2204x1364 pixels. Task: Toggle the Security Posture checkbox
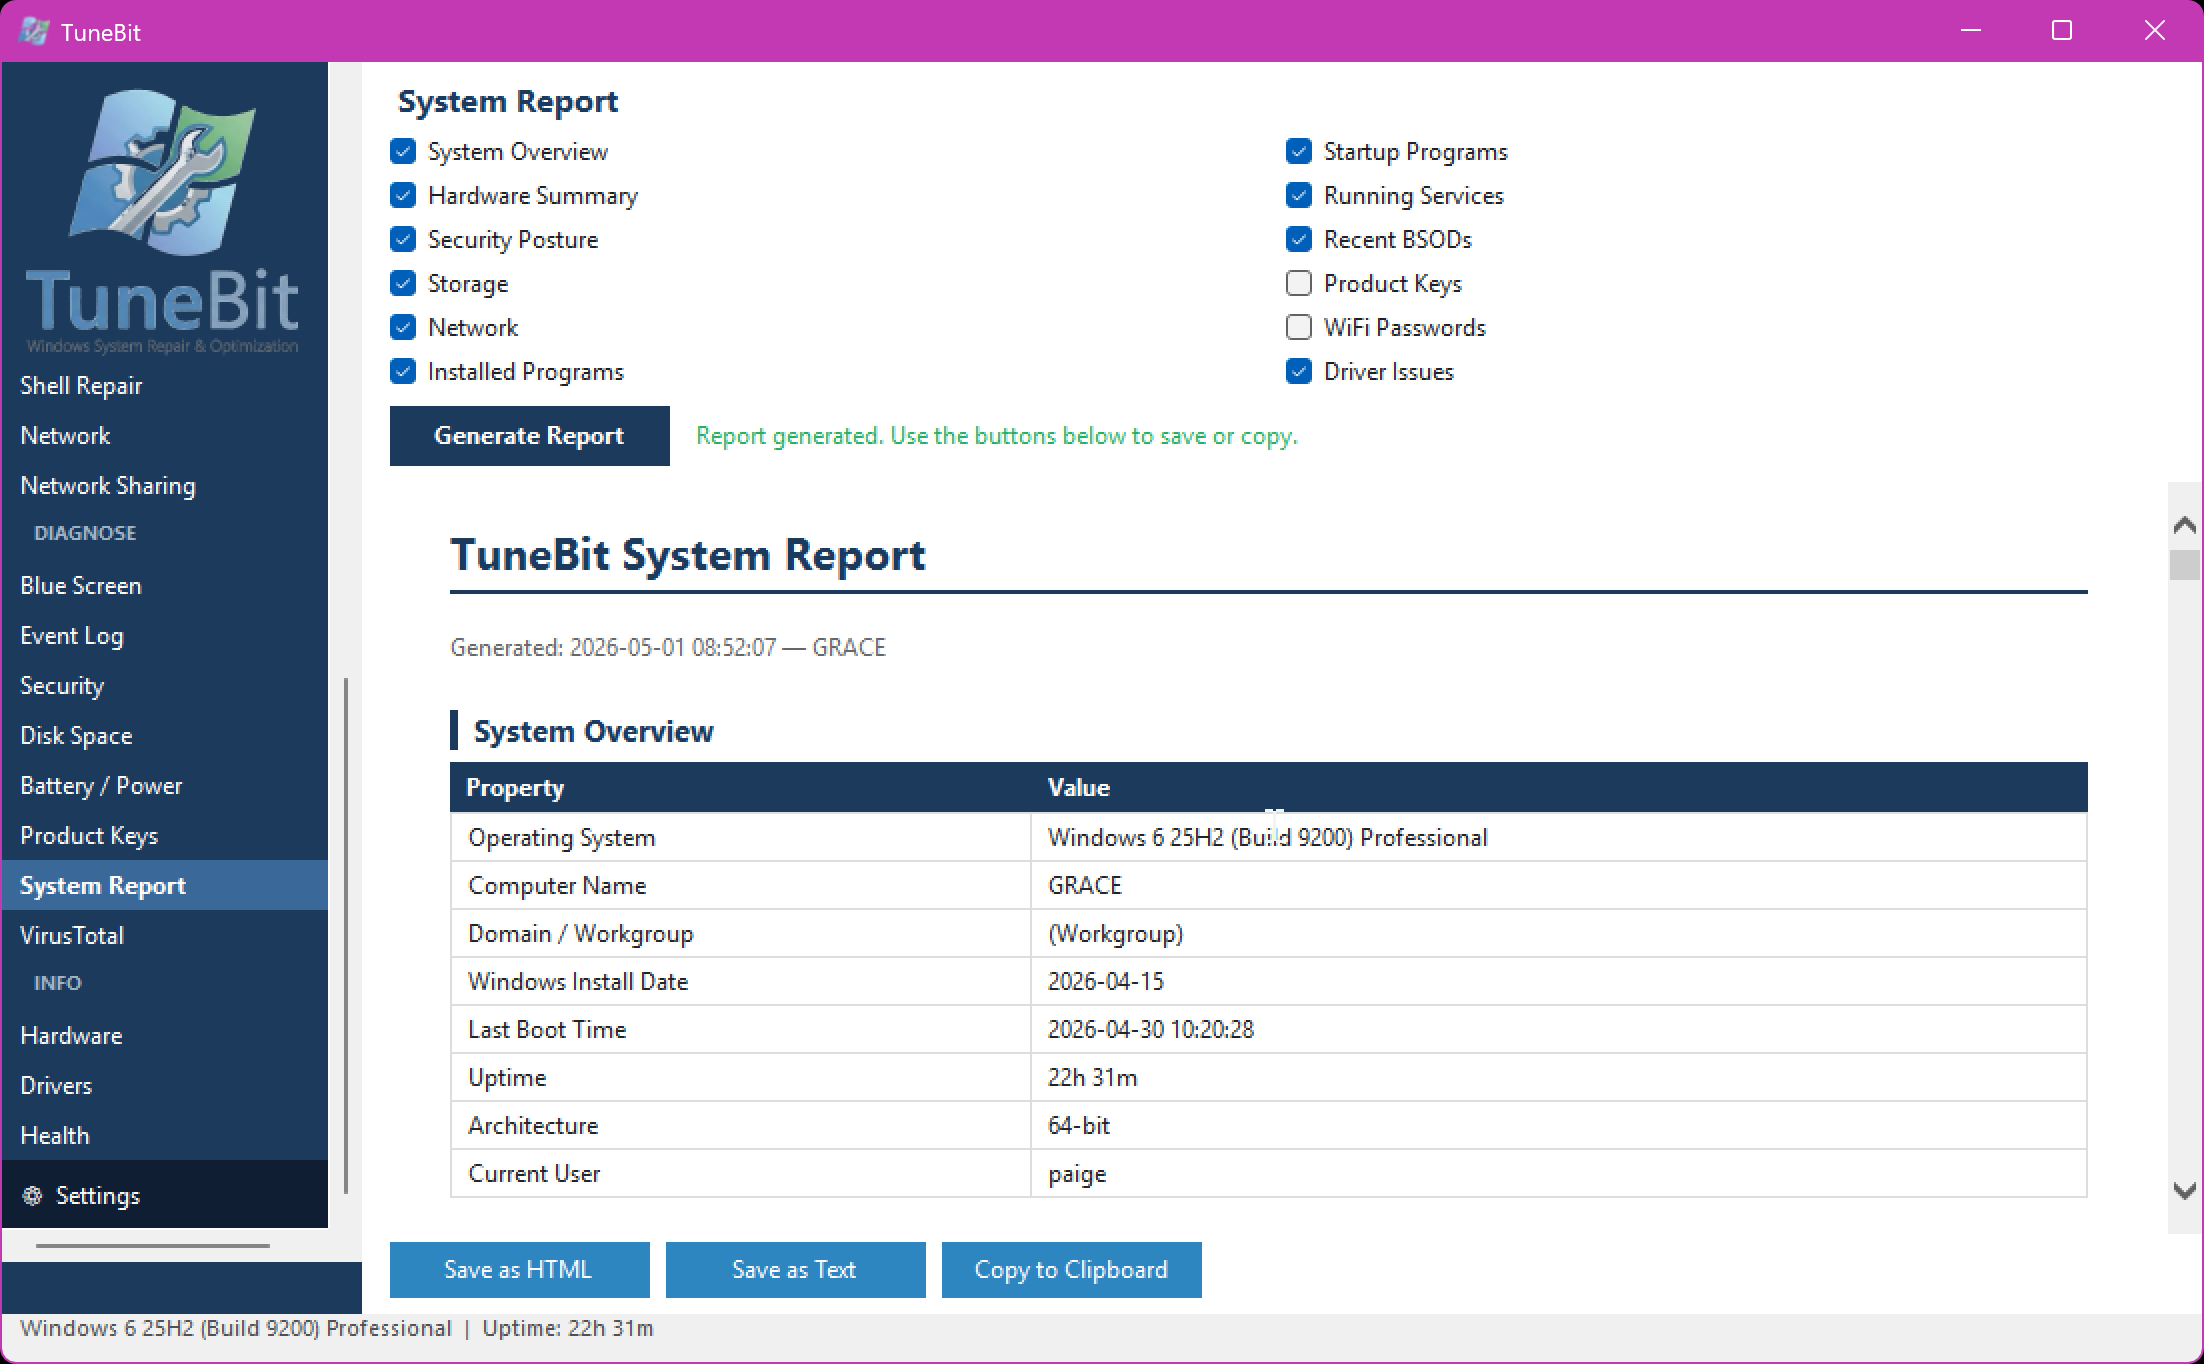point(403,239)
